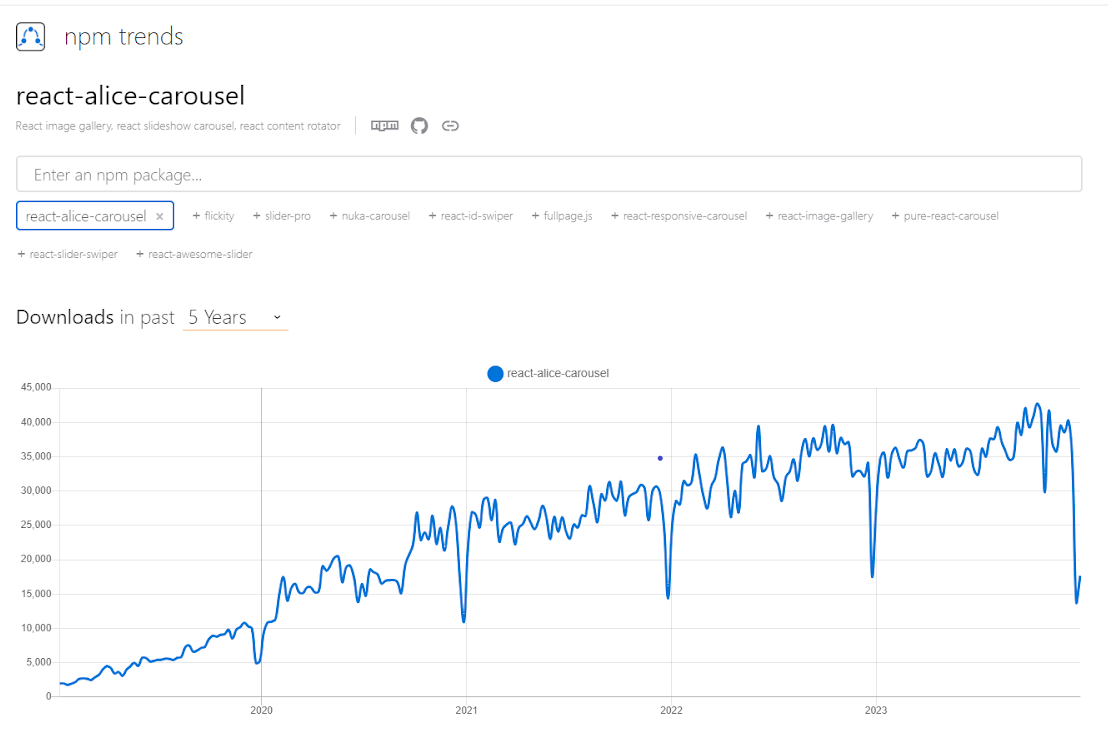Add react-responsive-carousel suggestion link
The height and width of the screenshot is (735, 1108).
coord(679,215)
